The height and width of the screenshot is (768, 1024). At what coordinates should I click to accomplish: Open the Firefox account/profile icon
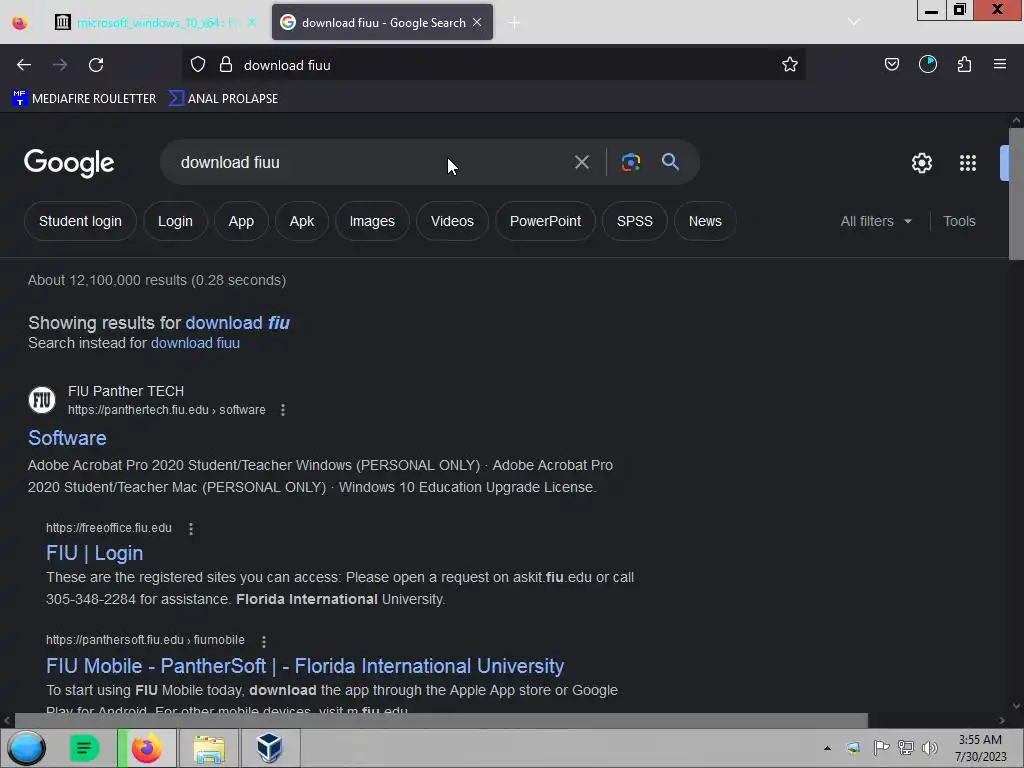point(928,65)
